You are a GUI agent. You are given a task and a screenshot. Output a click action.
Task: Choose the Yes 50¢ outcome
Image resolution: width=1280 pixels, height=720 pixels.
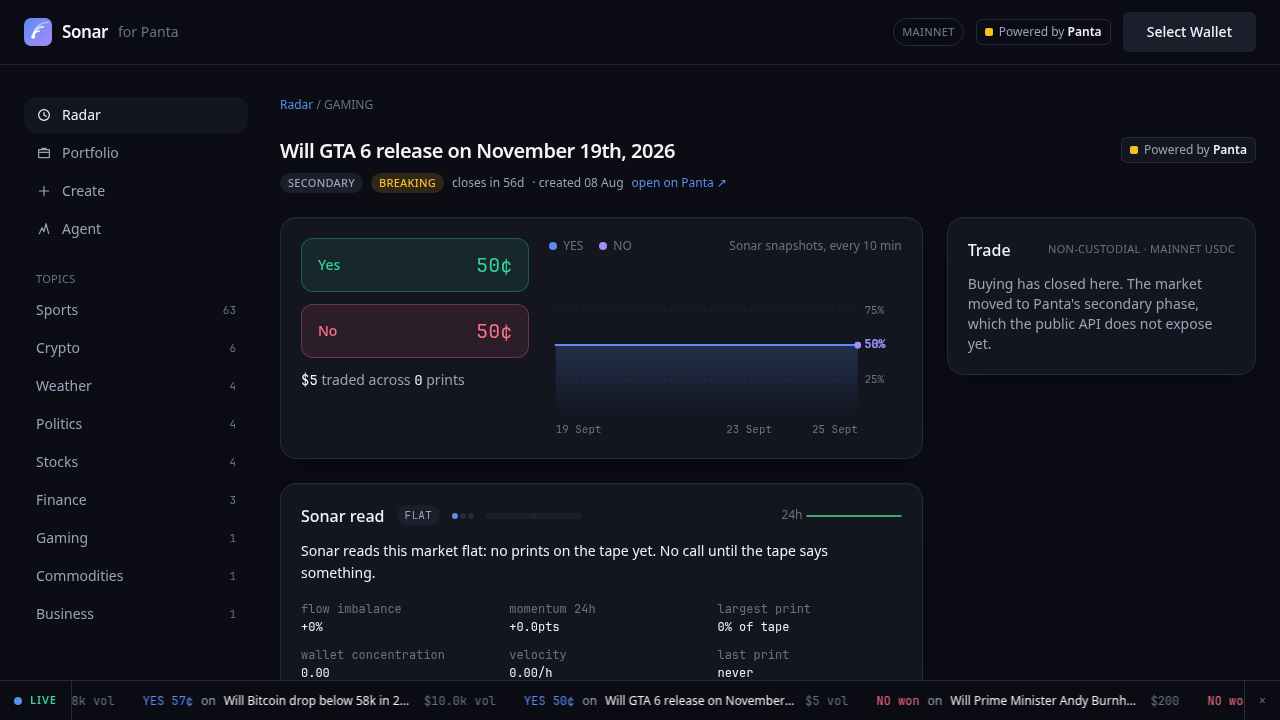[415, 265]
